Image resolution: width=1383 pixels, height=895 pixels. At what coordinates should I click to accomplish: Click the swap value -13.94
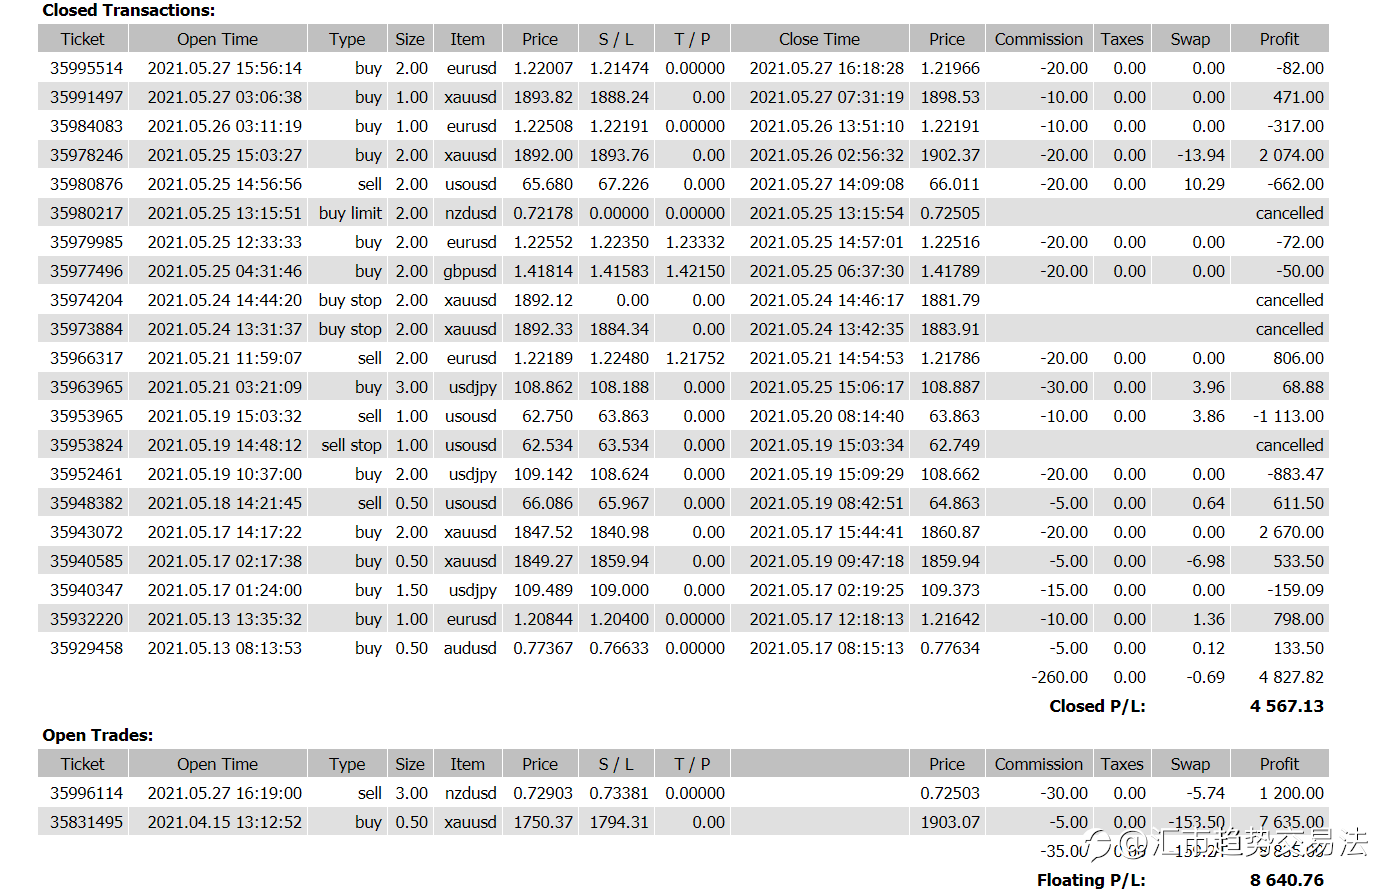pyautogui.click(x=1201, y=155)
